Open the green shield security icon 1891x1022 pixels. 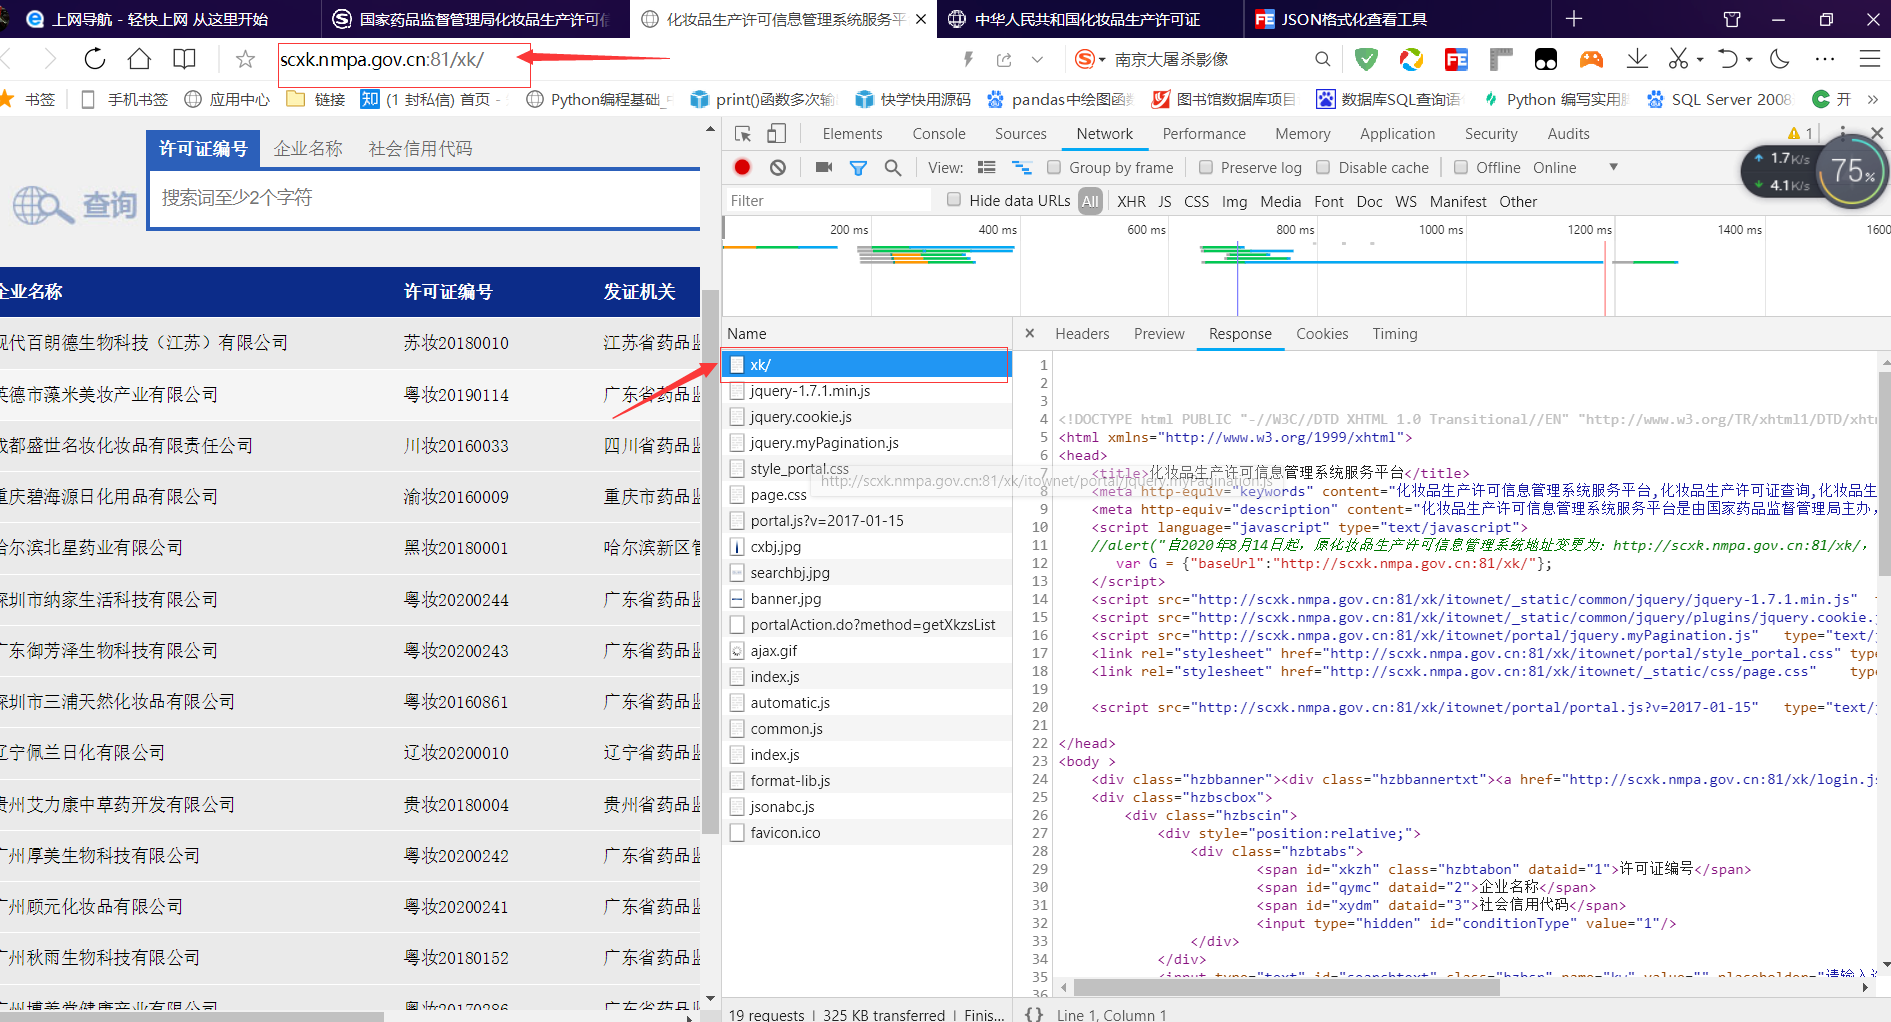click(x=1365, y=60)
